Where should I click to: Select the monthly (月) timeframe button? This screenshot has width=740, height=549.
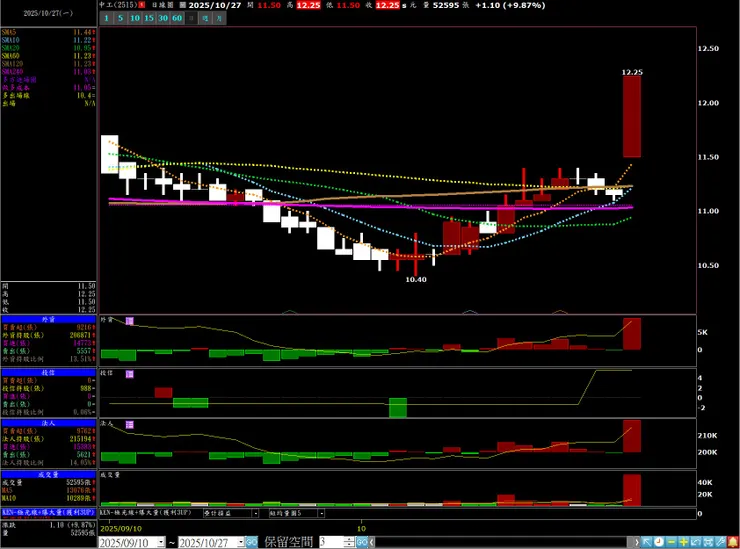[x=219, y=18]
